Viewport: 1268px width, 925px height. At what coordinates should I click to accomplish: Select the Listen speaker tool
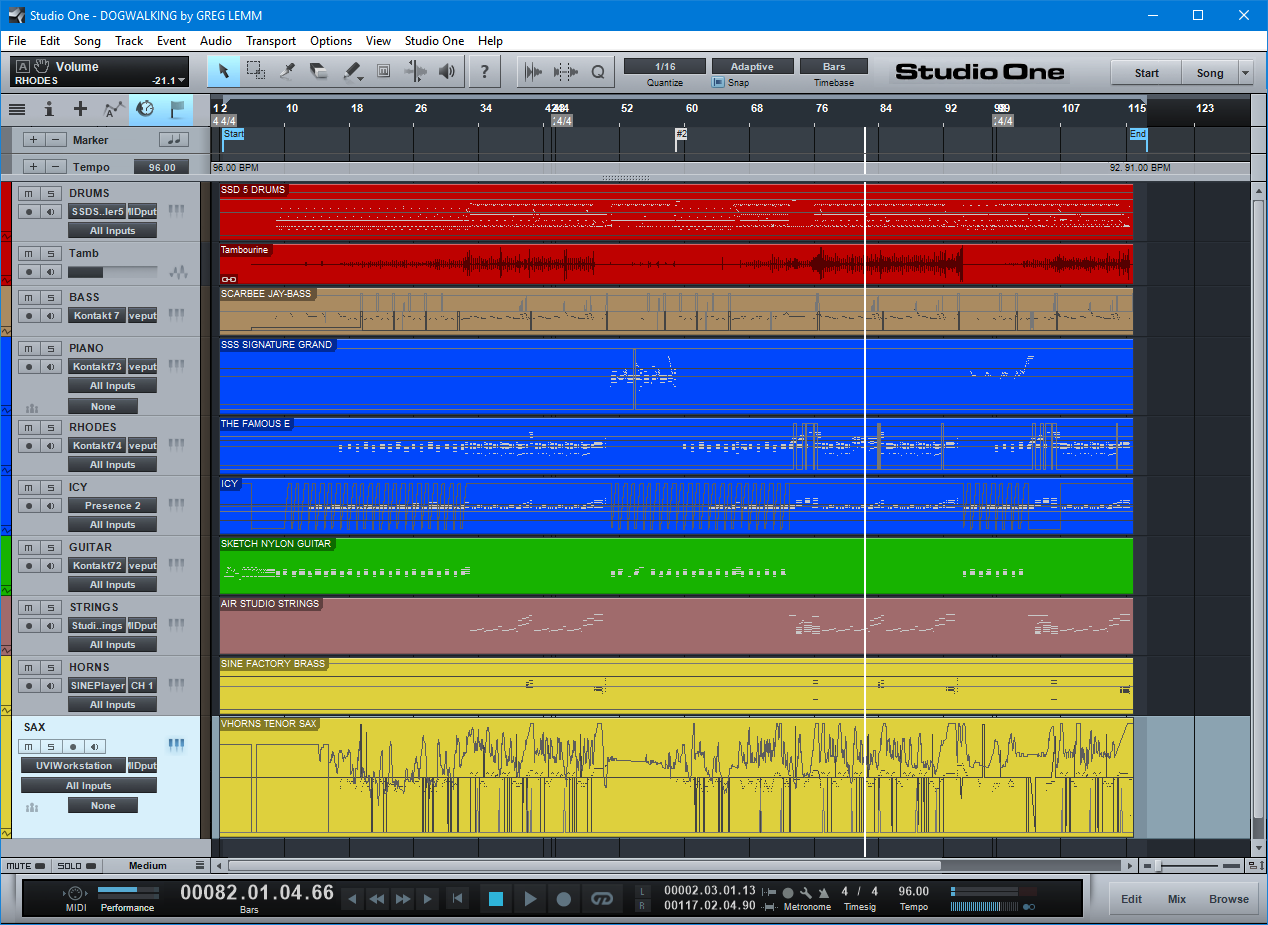click(447, 71)
